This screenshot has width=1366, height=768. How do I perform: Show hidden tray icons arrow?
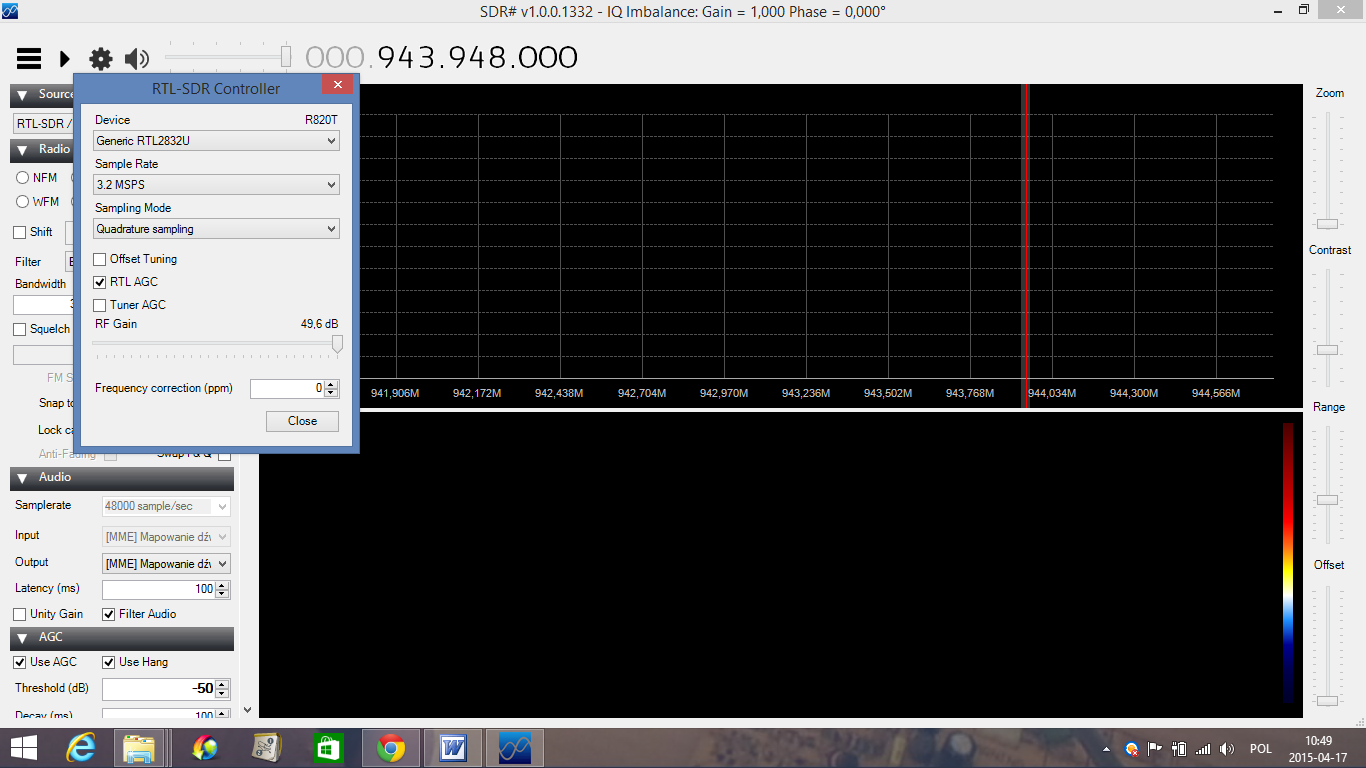click(x=1106, y=749)
